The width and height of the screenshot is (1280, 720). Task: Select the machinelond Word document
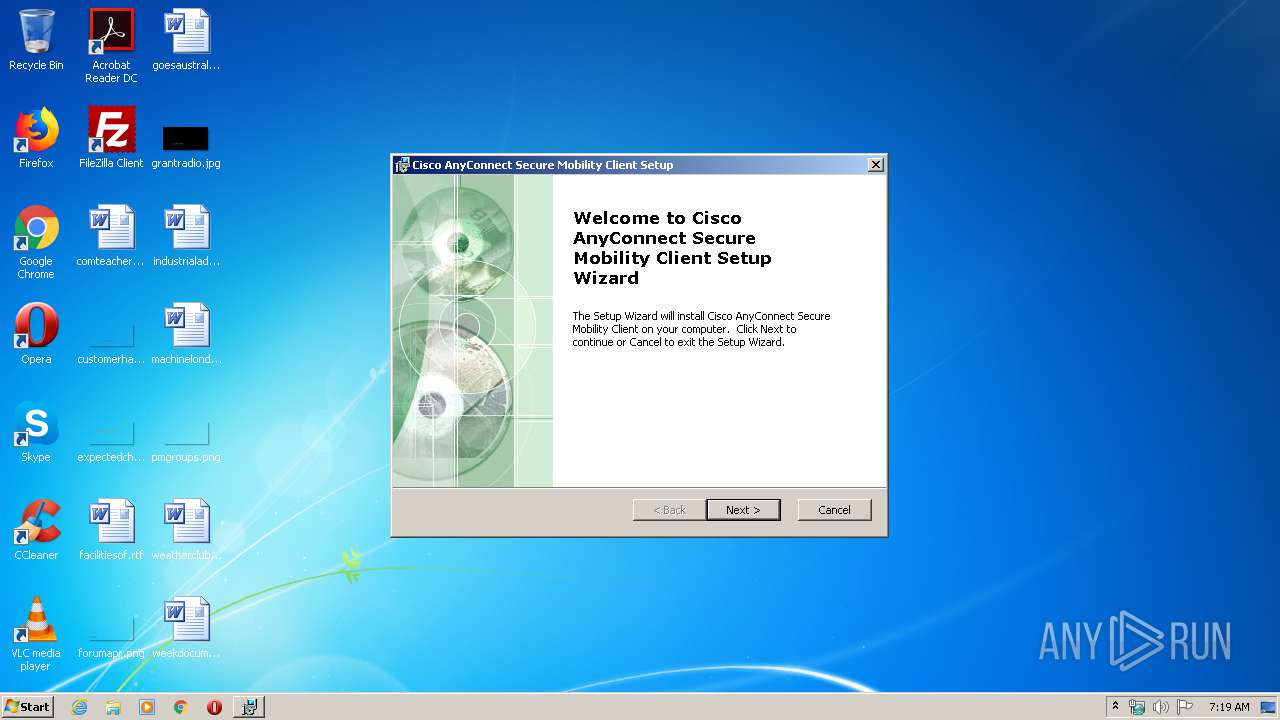(x=187, y=334)
